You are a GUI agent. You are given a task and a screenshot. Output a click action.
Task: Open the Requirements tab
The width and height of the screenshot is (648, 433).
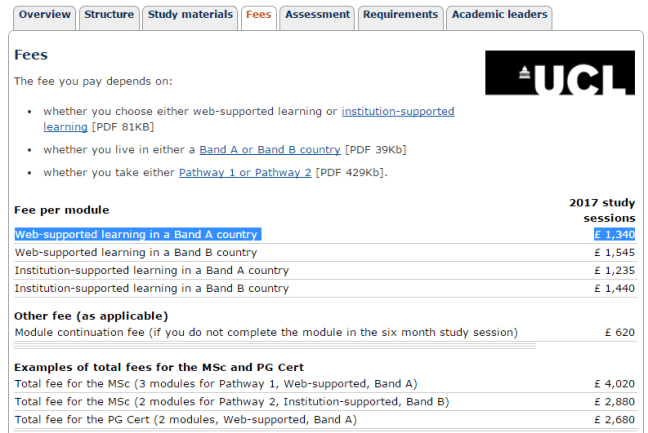click(400, 15)
